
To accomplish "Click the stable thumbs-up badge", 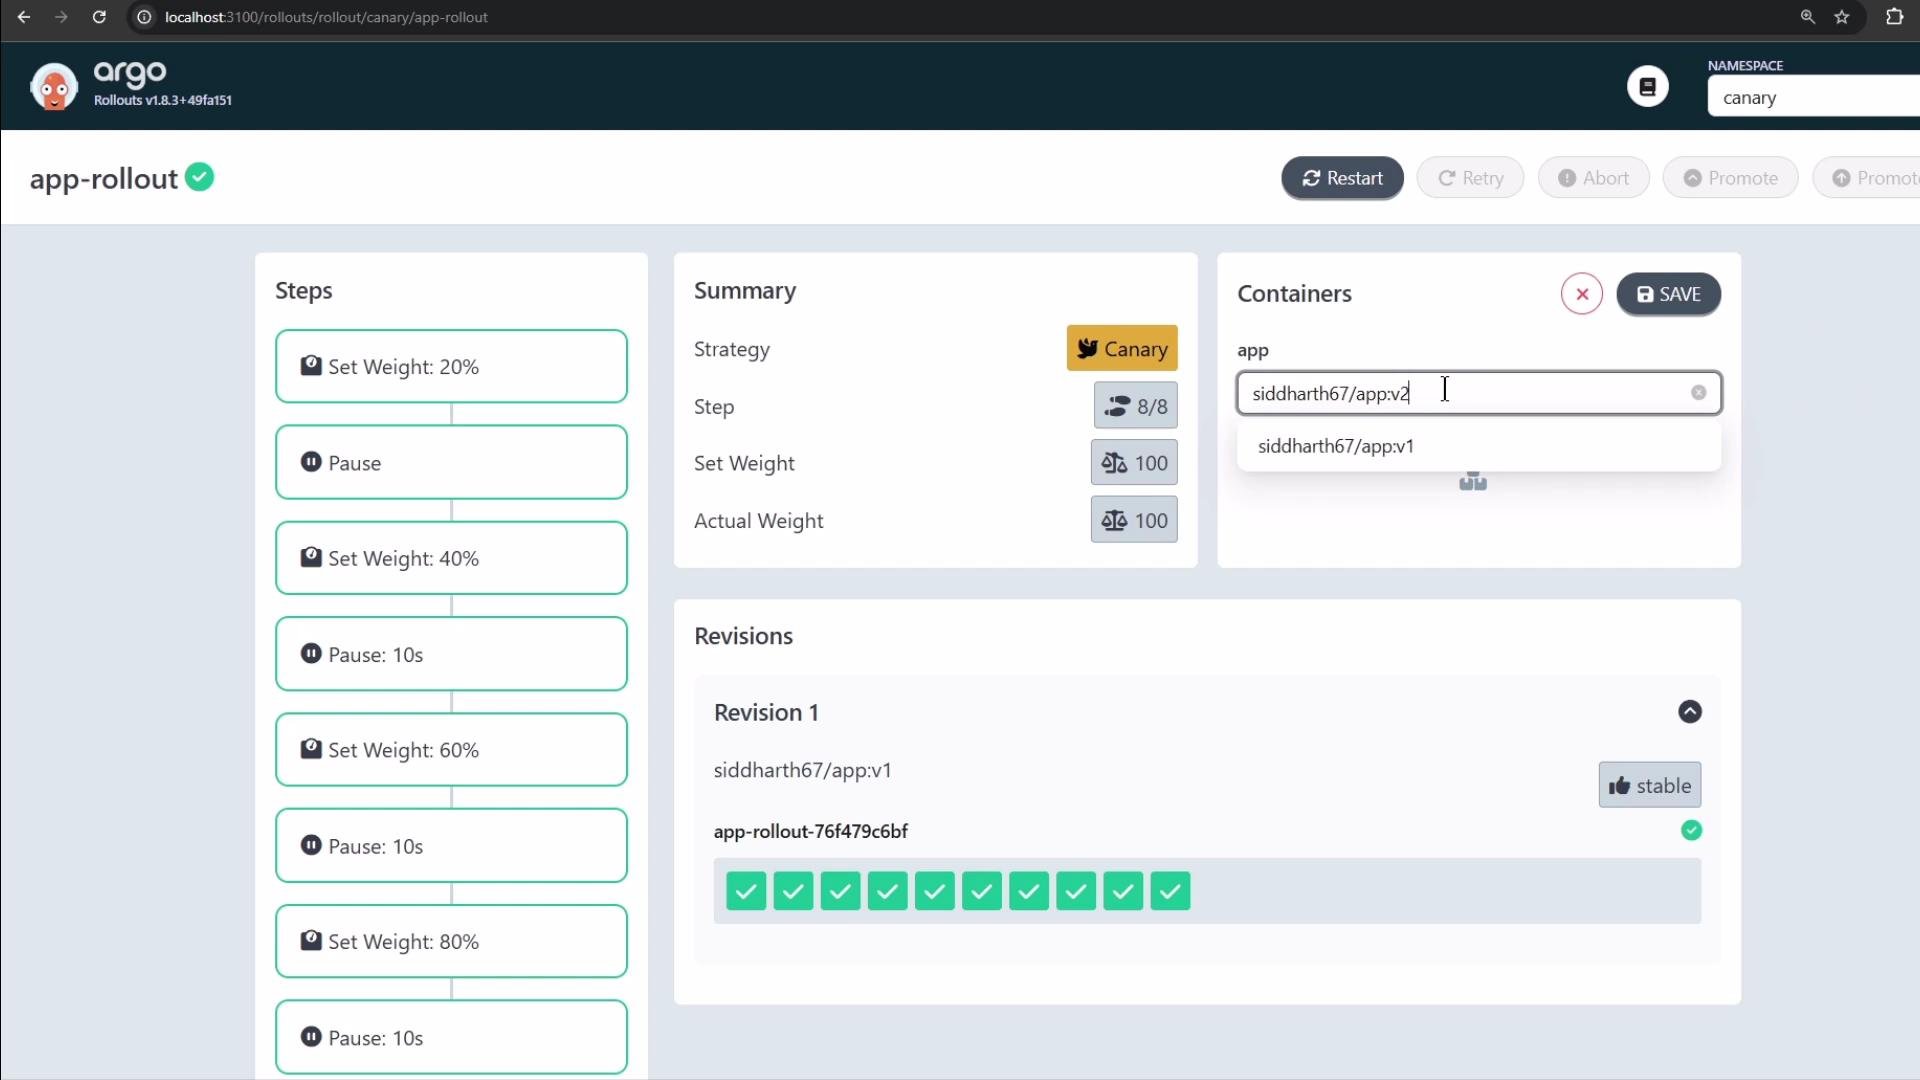I will pos(1649,785).
